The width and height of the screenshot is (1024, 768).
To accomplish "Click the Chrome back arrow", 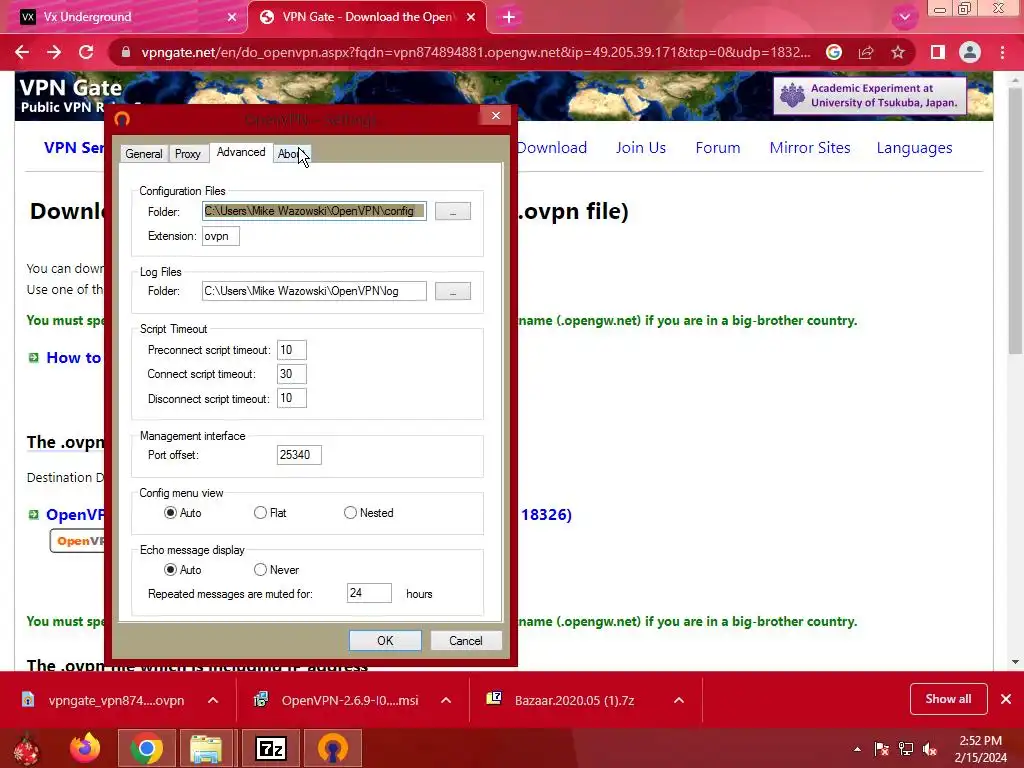I will click(x=22, y=52).
